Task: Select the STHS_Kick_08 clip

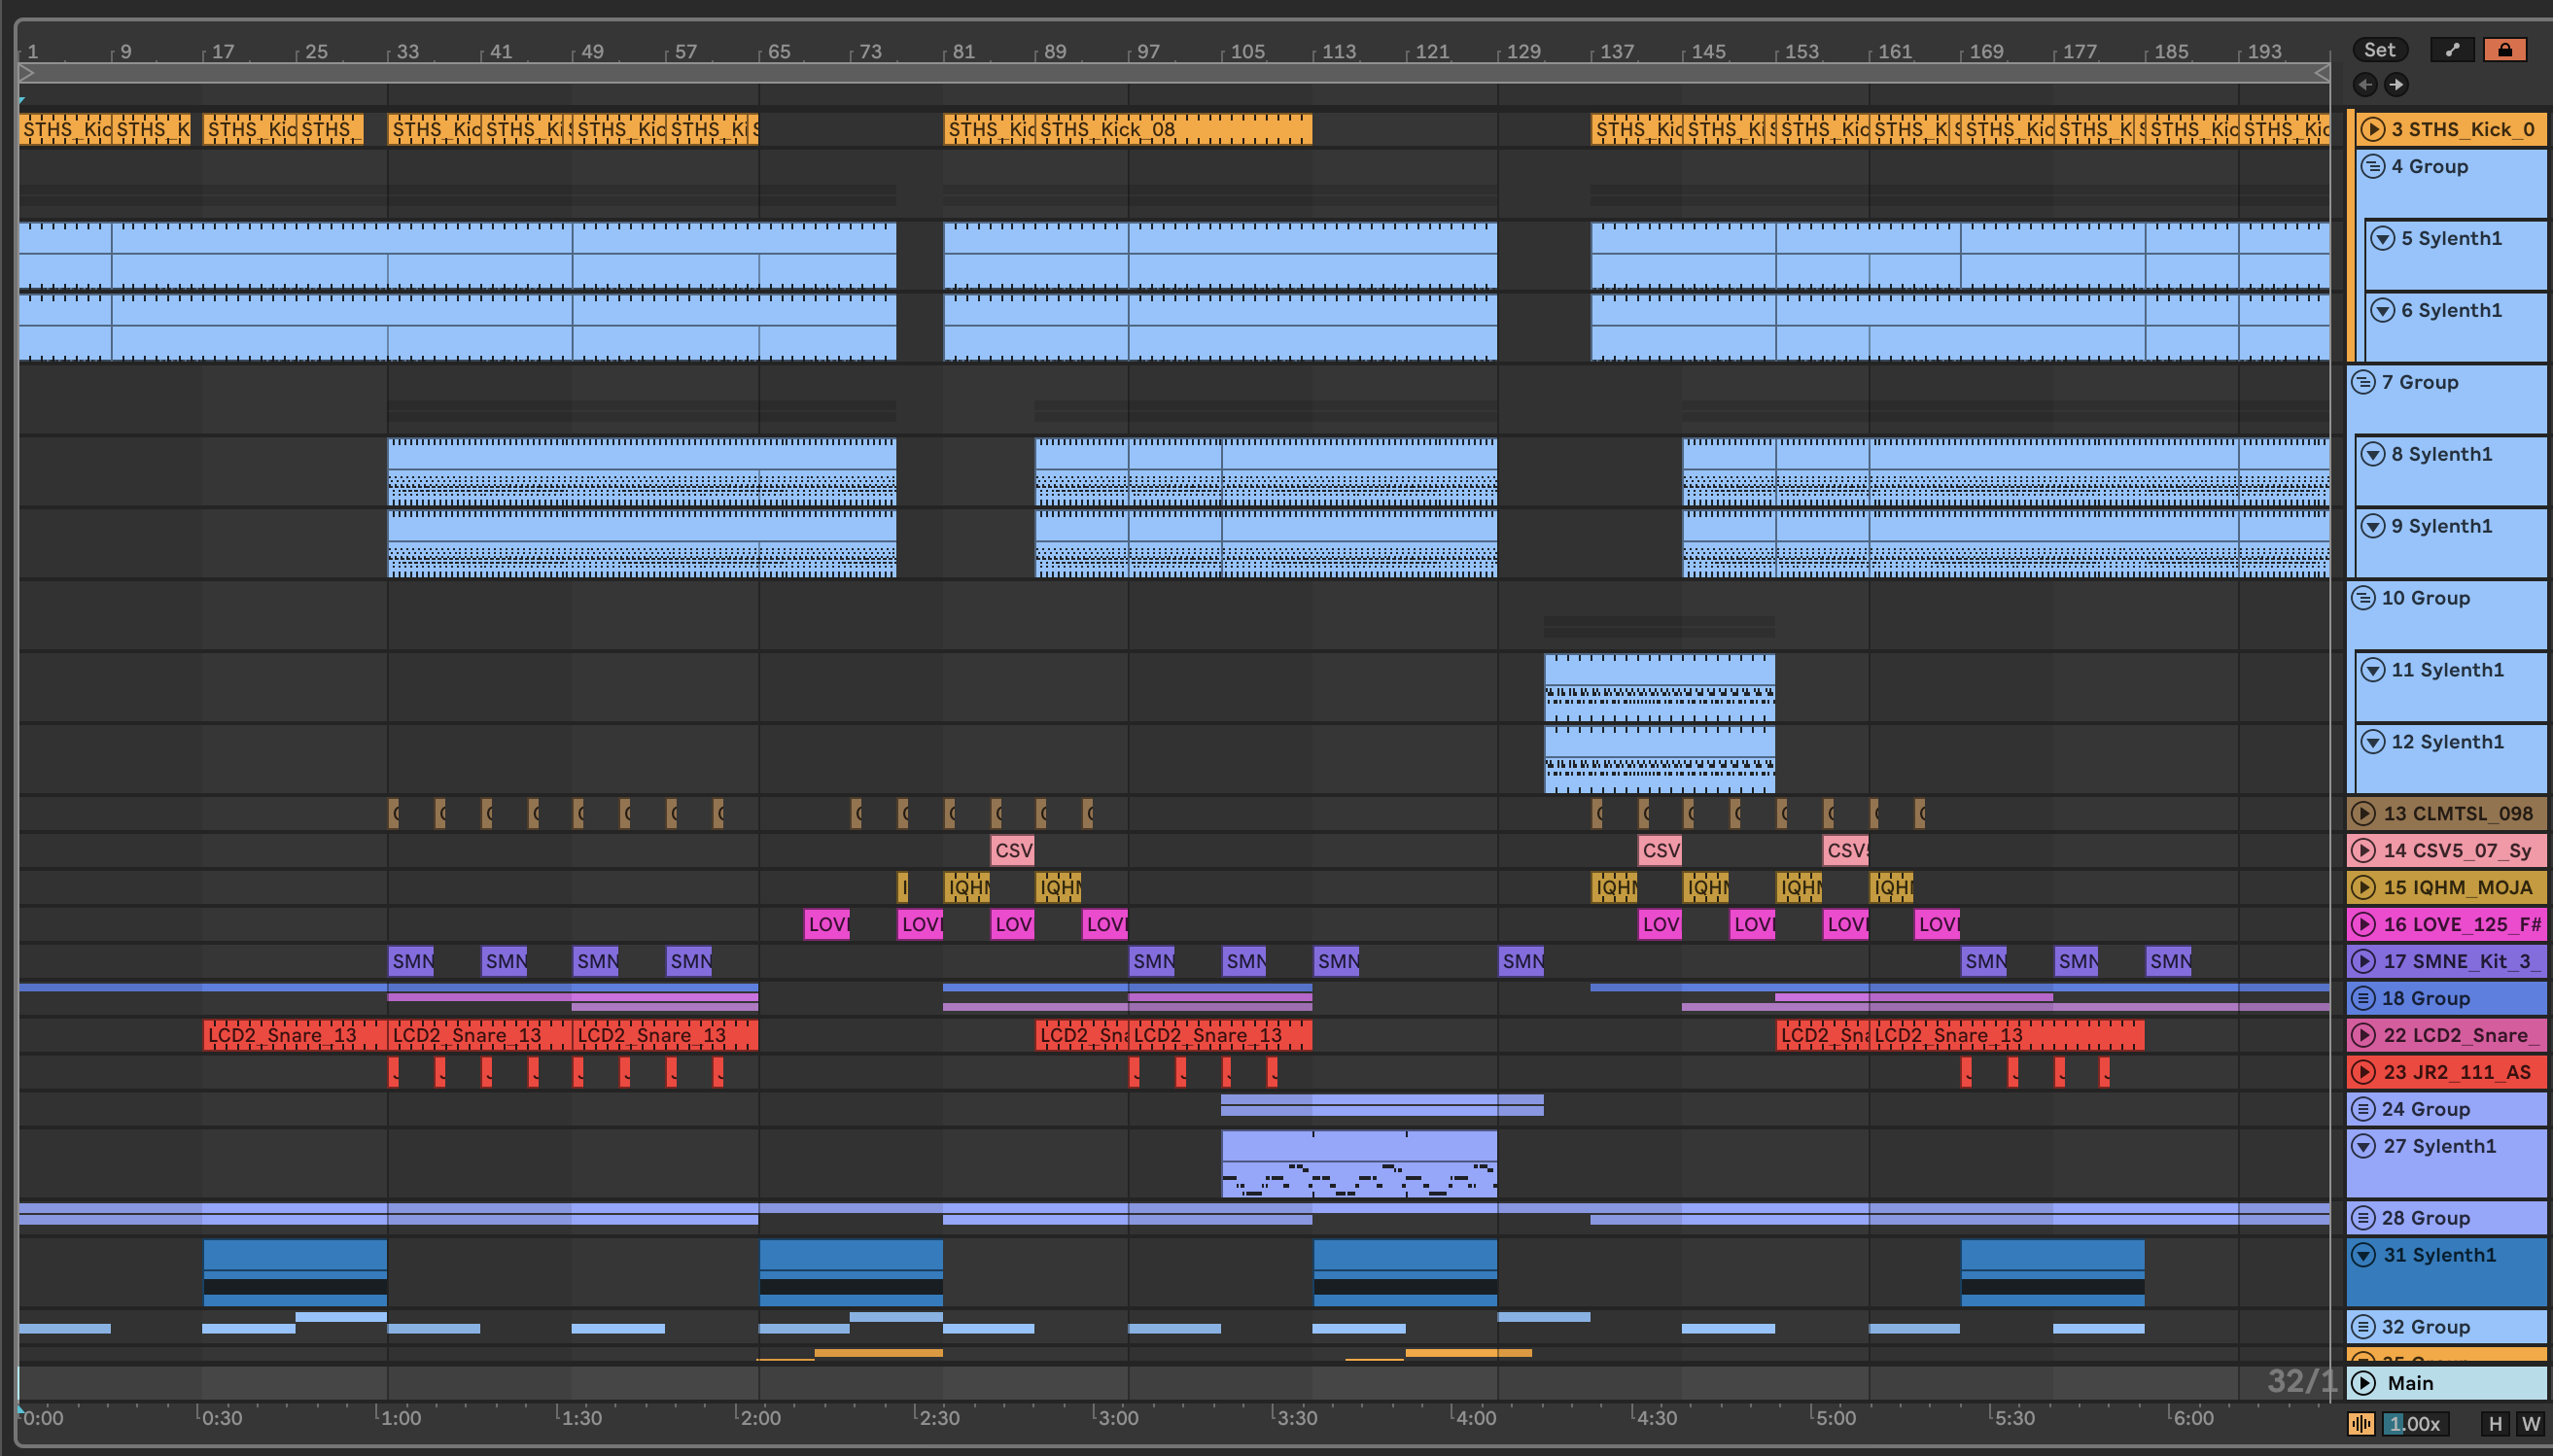Action: point(1174,129)
